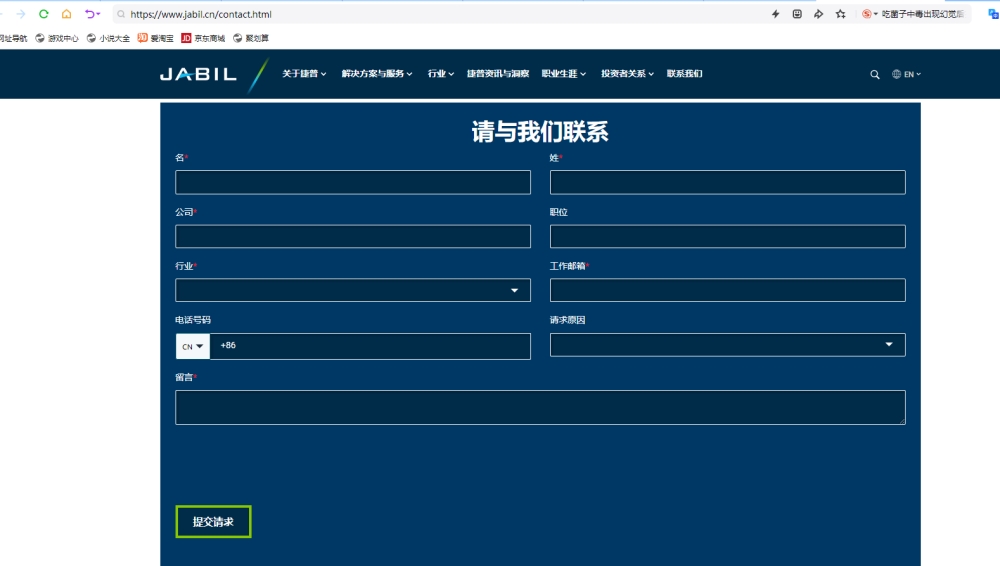
Task: Click the 吃菌子中毒出现幻觉后 search suggestion
Action: pos(923,14)
